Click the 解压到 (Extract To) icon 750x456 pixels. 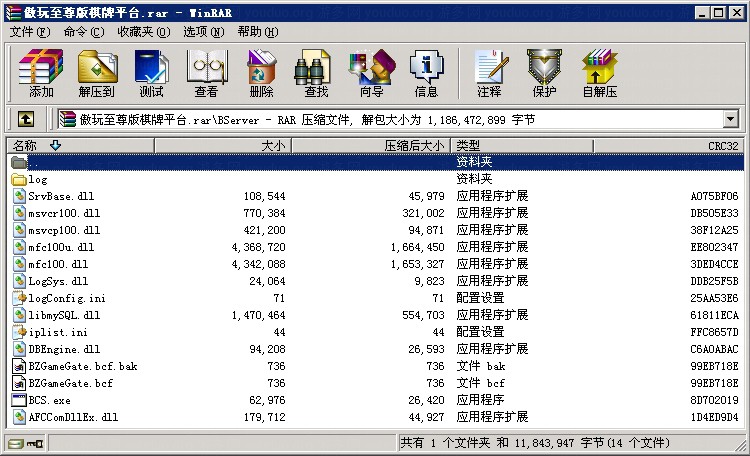tap(96, 73)
